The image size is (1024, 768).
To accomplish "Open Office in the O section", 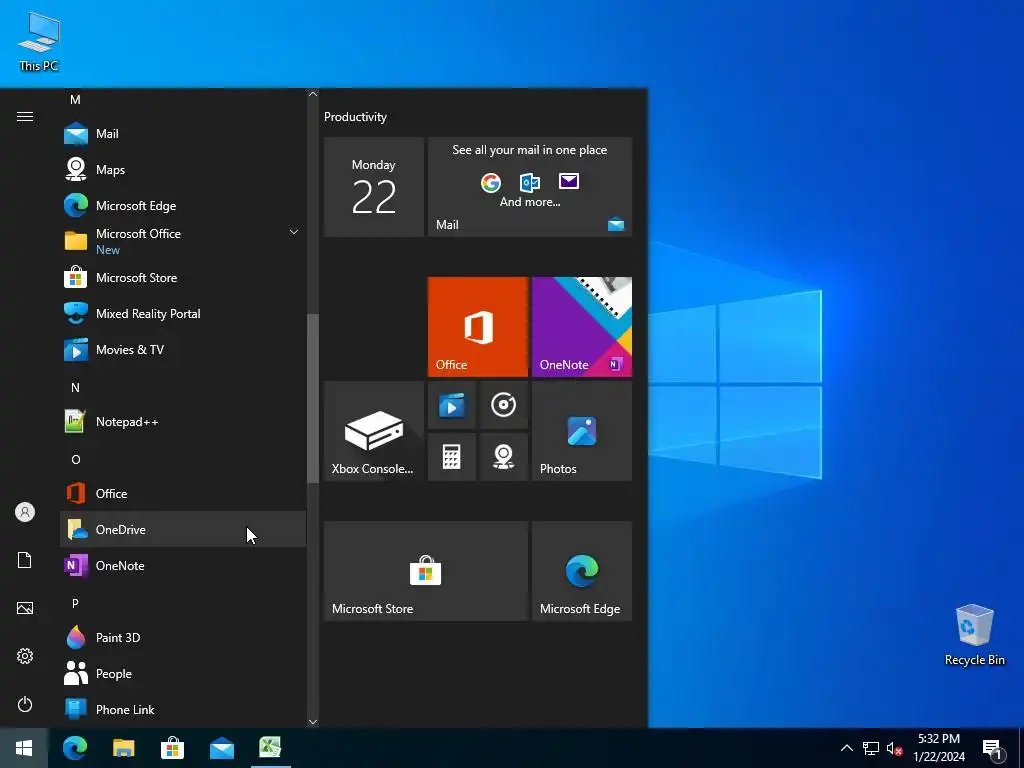I will point(183,494).
